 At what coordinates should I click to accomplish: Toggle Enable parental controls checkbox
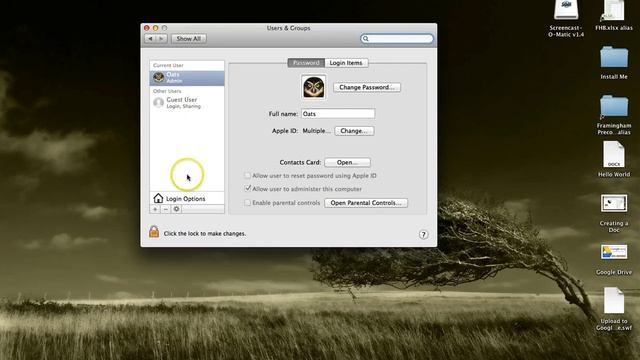[x=247, y=202]
